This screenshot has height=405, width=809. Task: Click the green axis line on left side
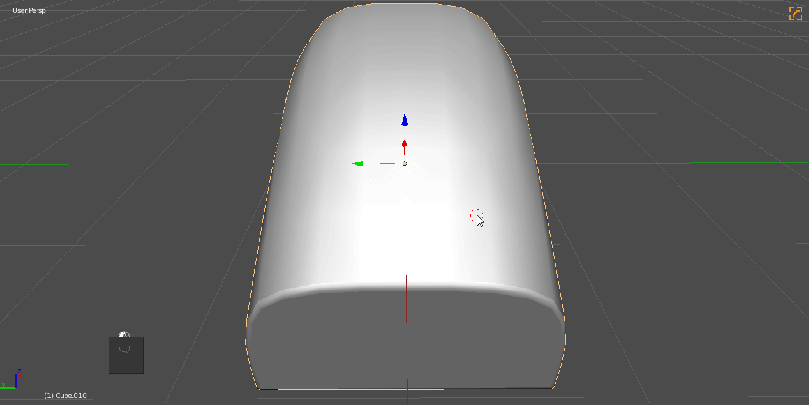[x=35, y=164]
